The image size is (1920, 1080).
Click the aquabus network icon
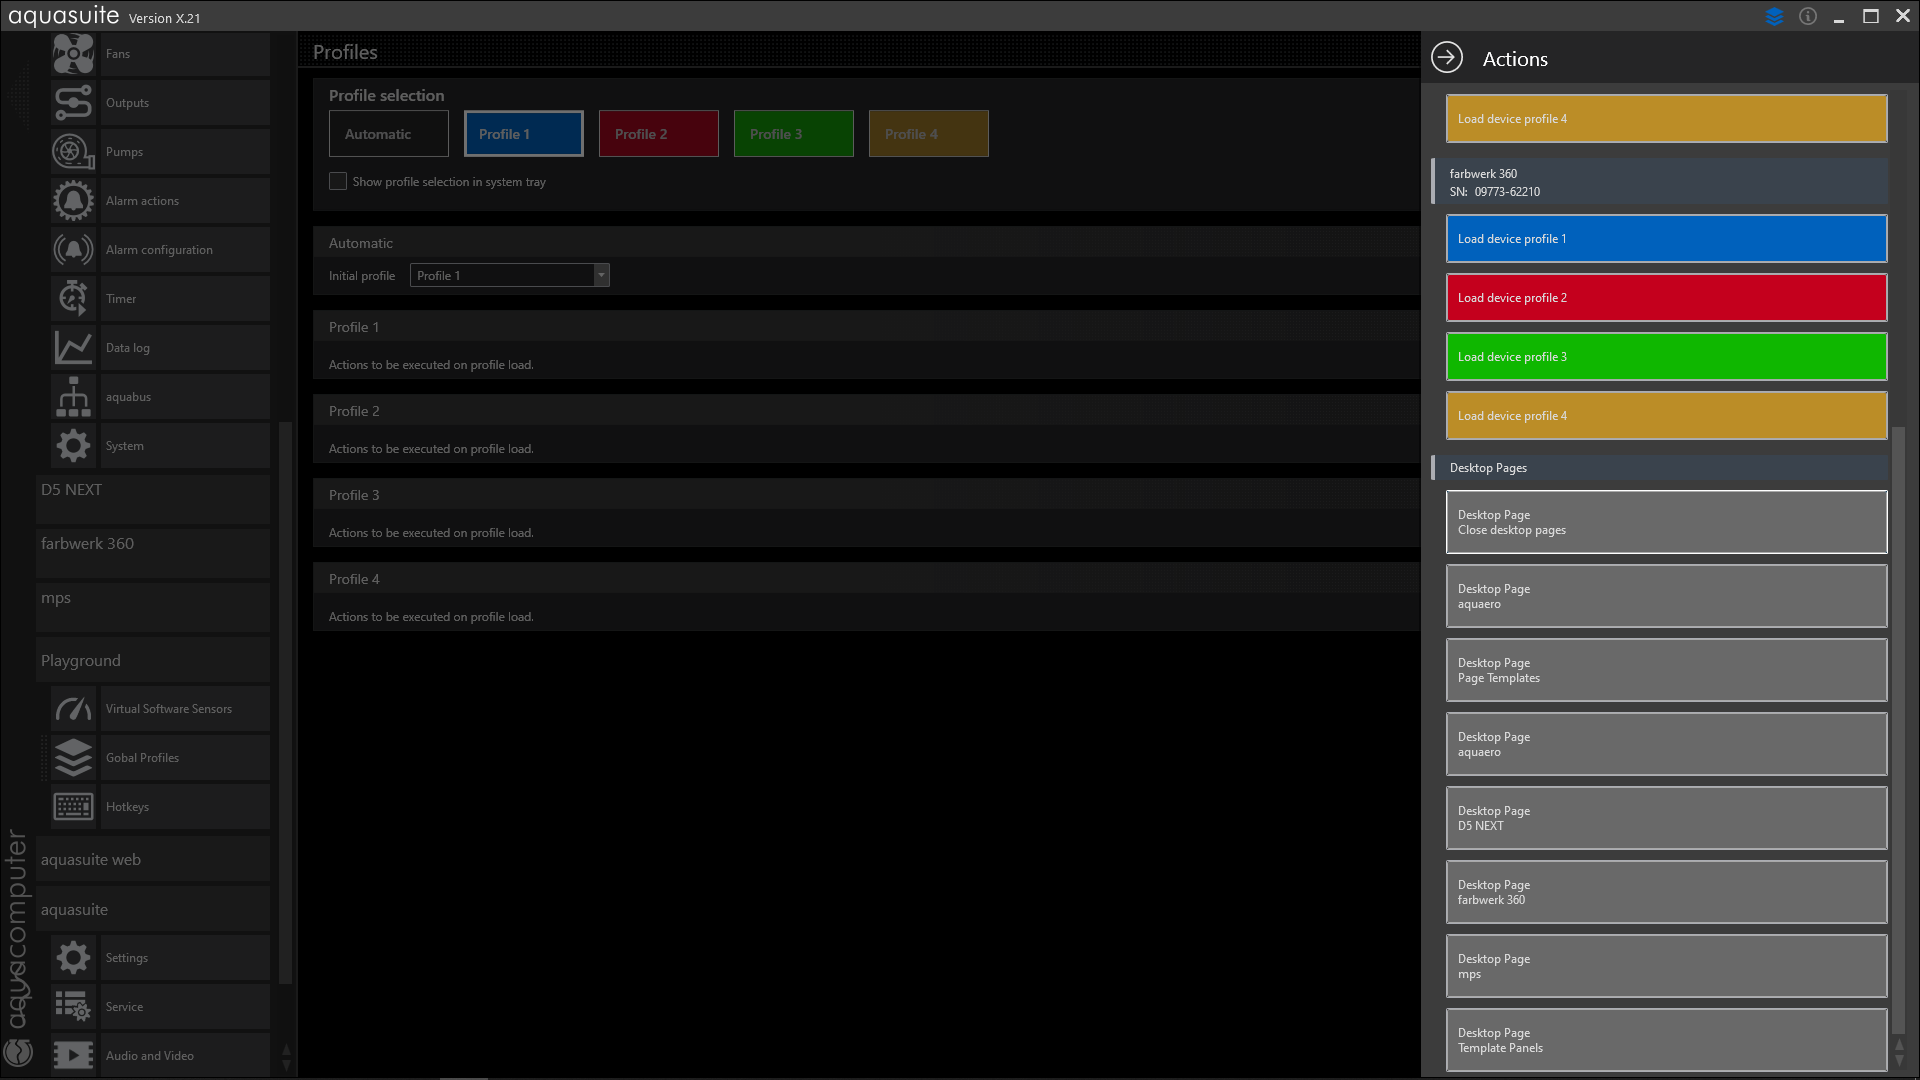(x=73, y=397)
